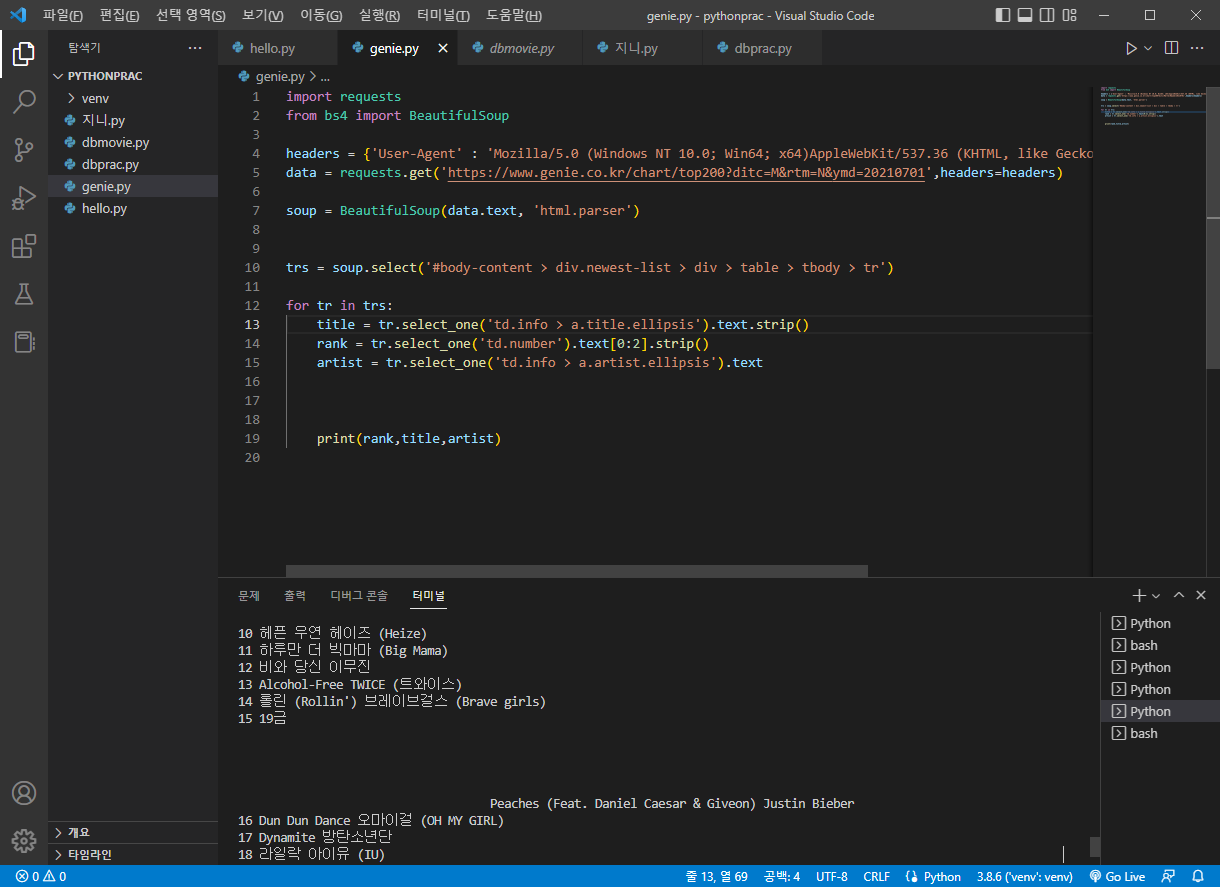
Task: Open the 선택 영역 menu
Action: (x=191, y=16)
